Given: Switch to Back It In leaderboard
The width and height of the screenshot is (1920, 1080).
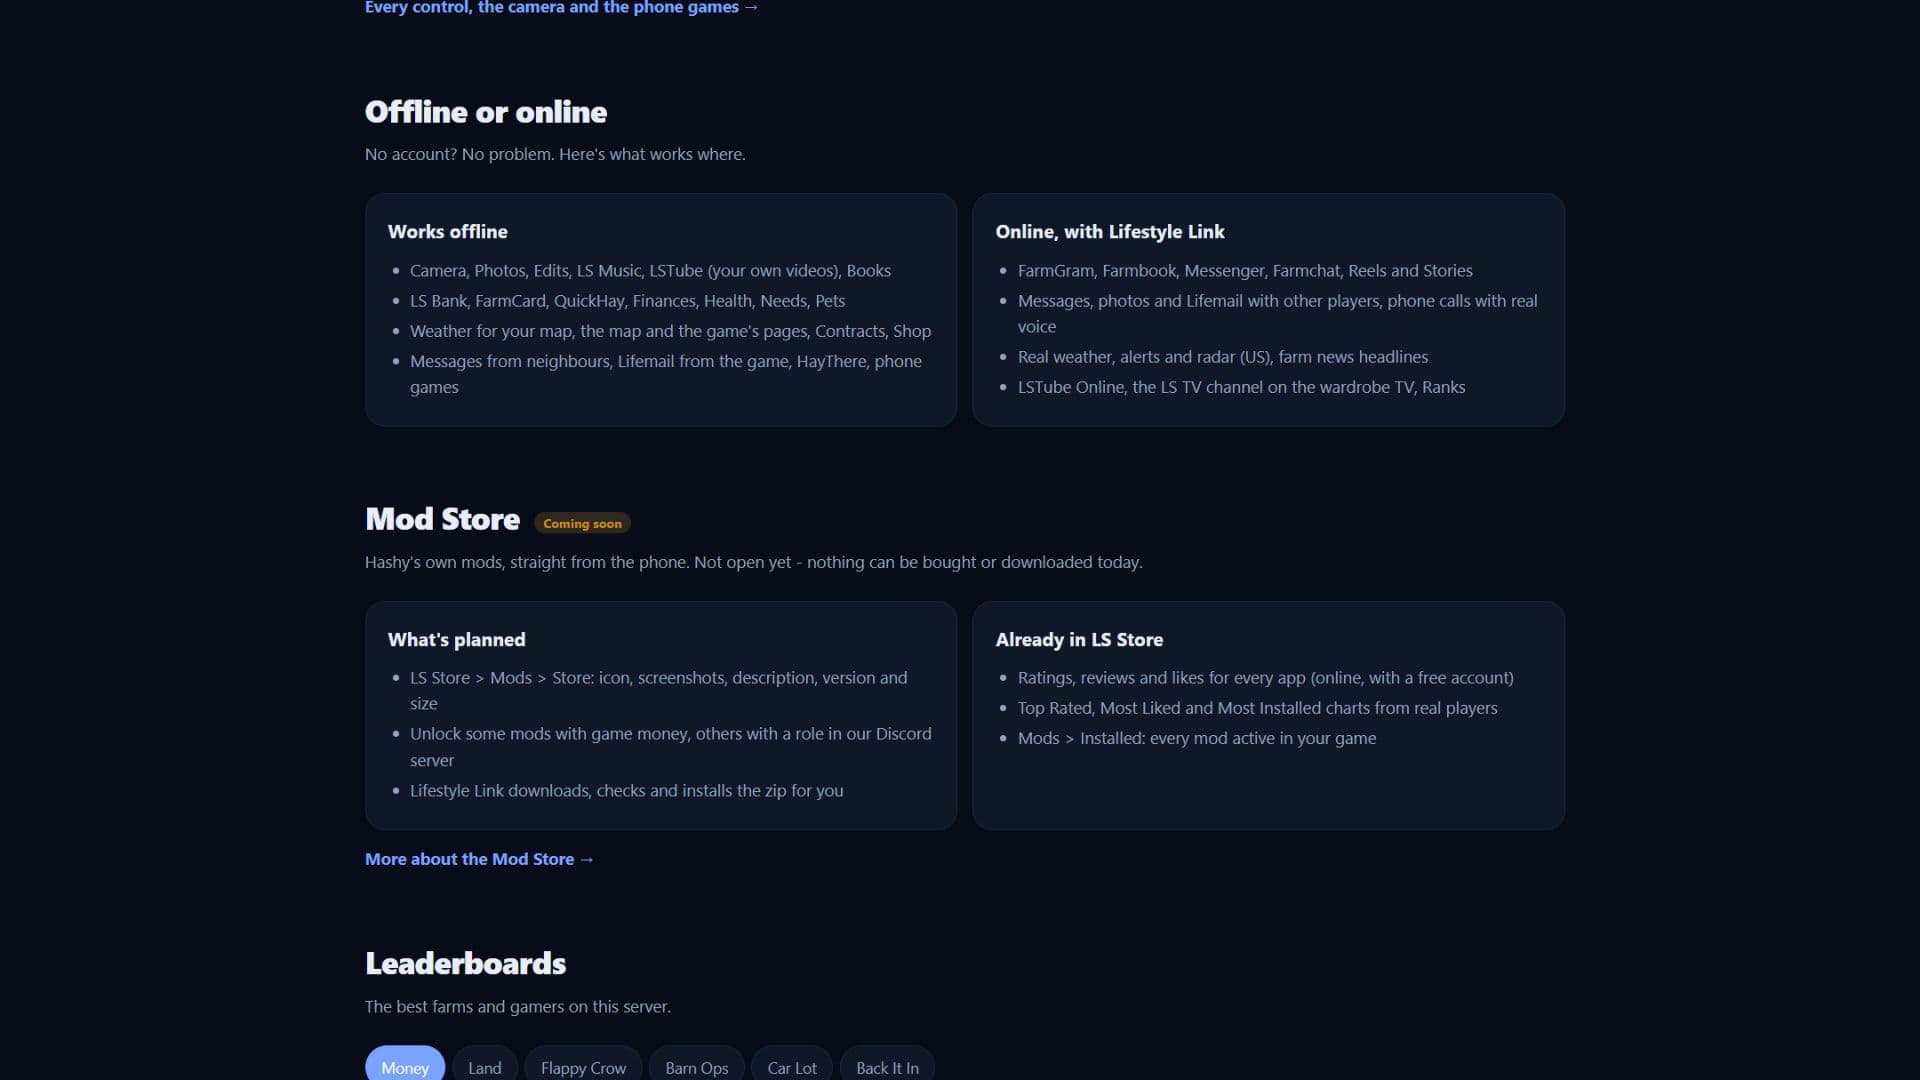Looking at the screenshot, I should click(887, 1066).
